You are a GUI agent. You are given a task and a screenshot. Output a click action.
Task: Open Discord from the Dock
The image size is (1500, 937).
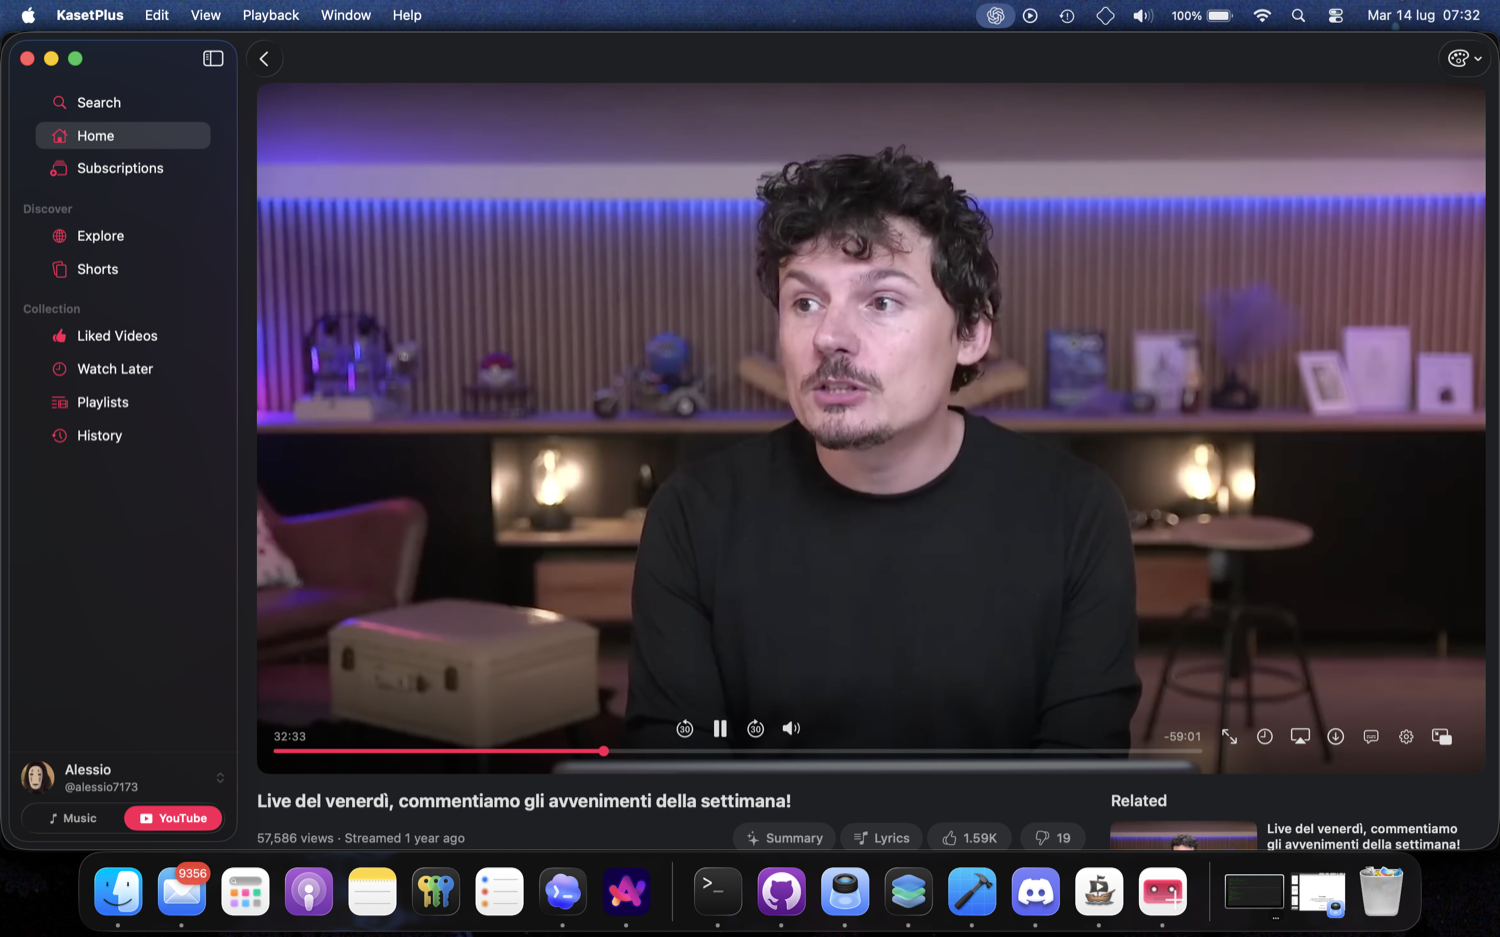1035,891
